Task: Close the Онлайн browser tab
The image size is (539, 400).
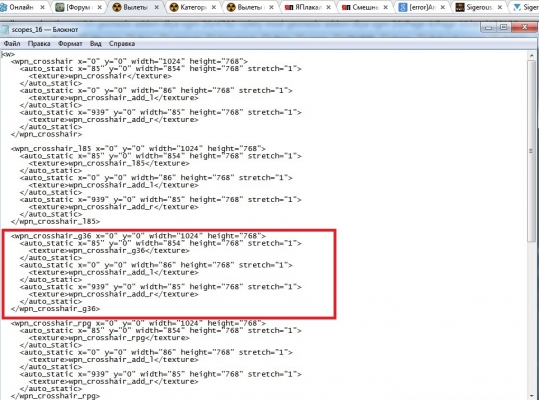Action: tap(42, 7)
